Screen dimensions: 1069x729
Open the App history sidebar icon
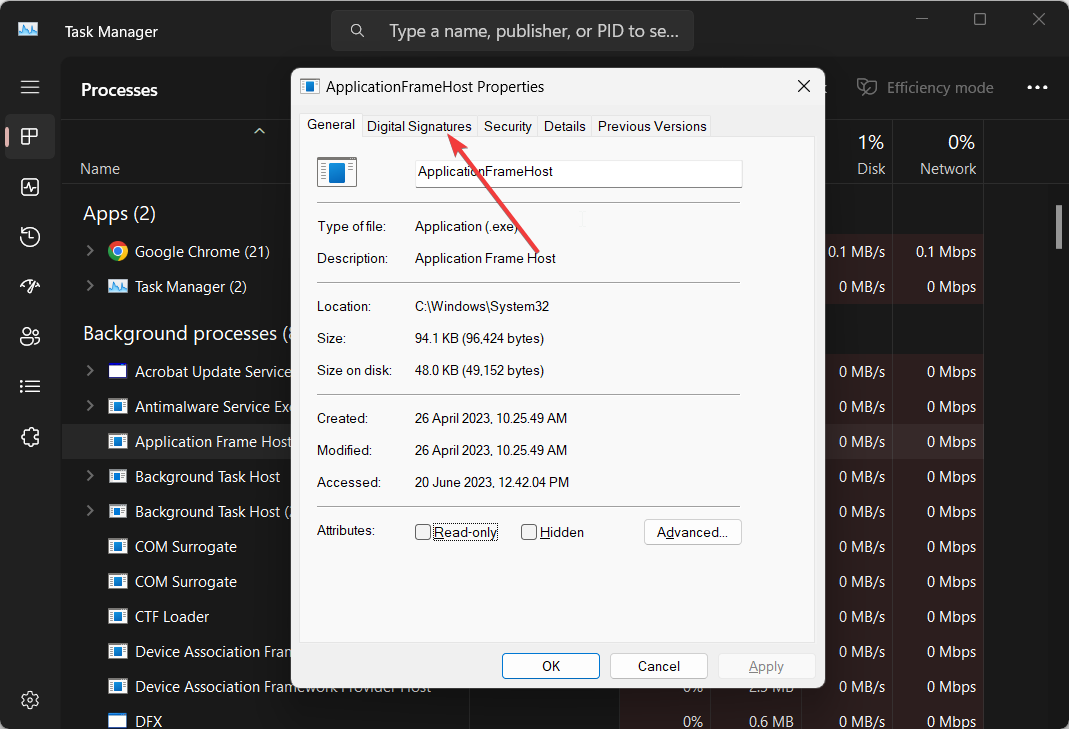click(x=30, y=237)
